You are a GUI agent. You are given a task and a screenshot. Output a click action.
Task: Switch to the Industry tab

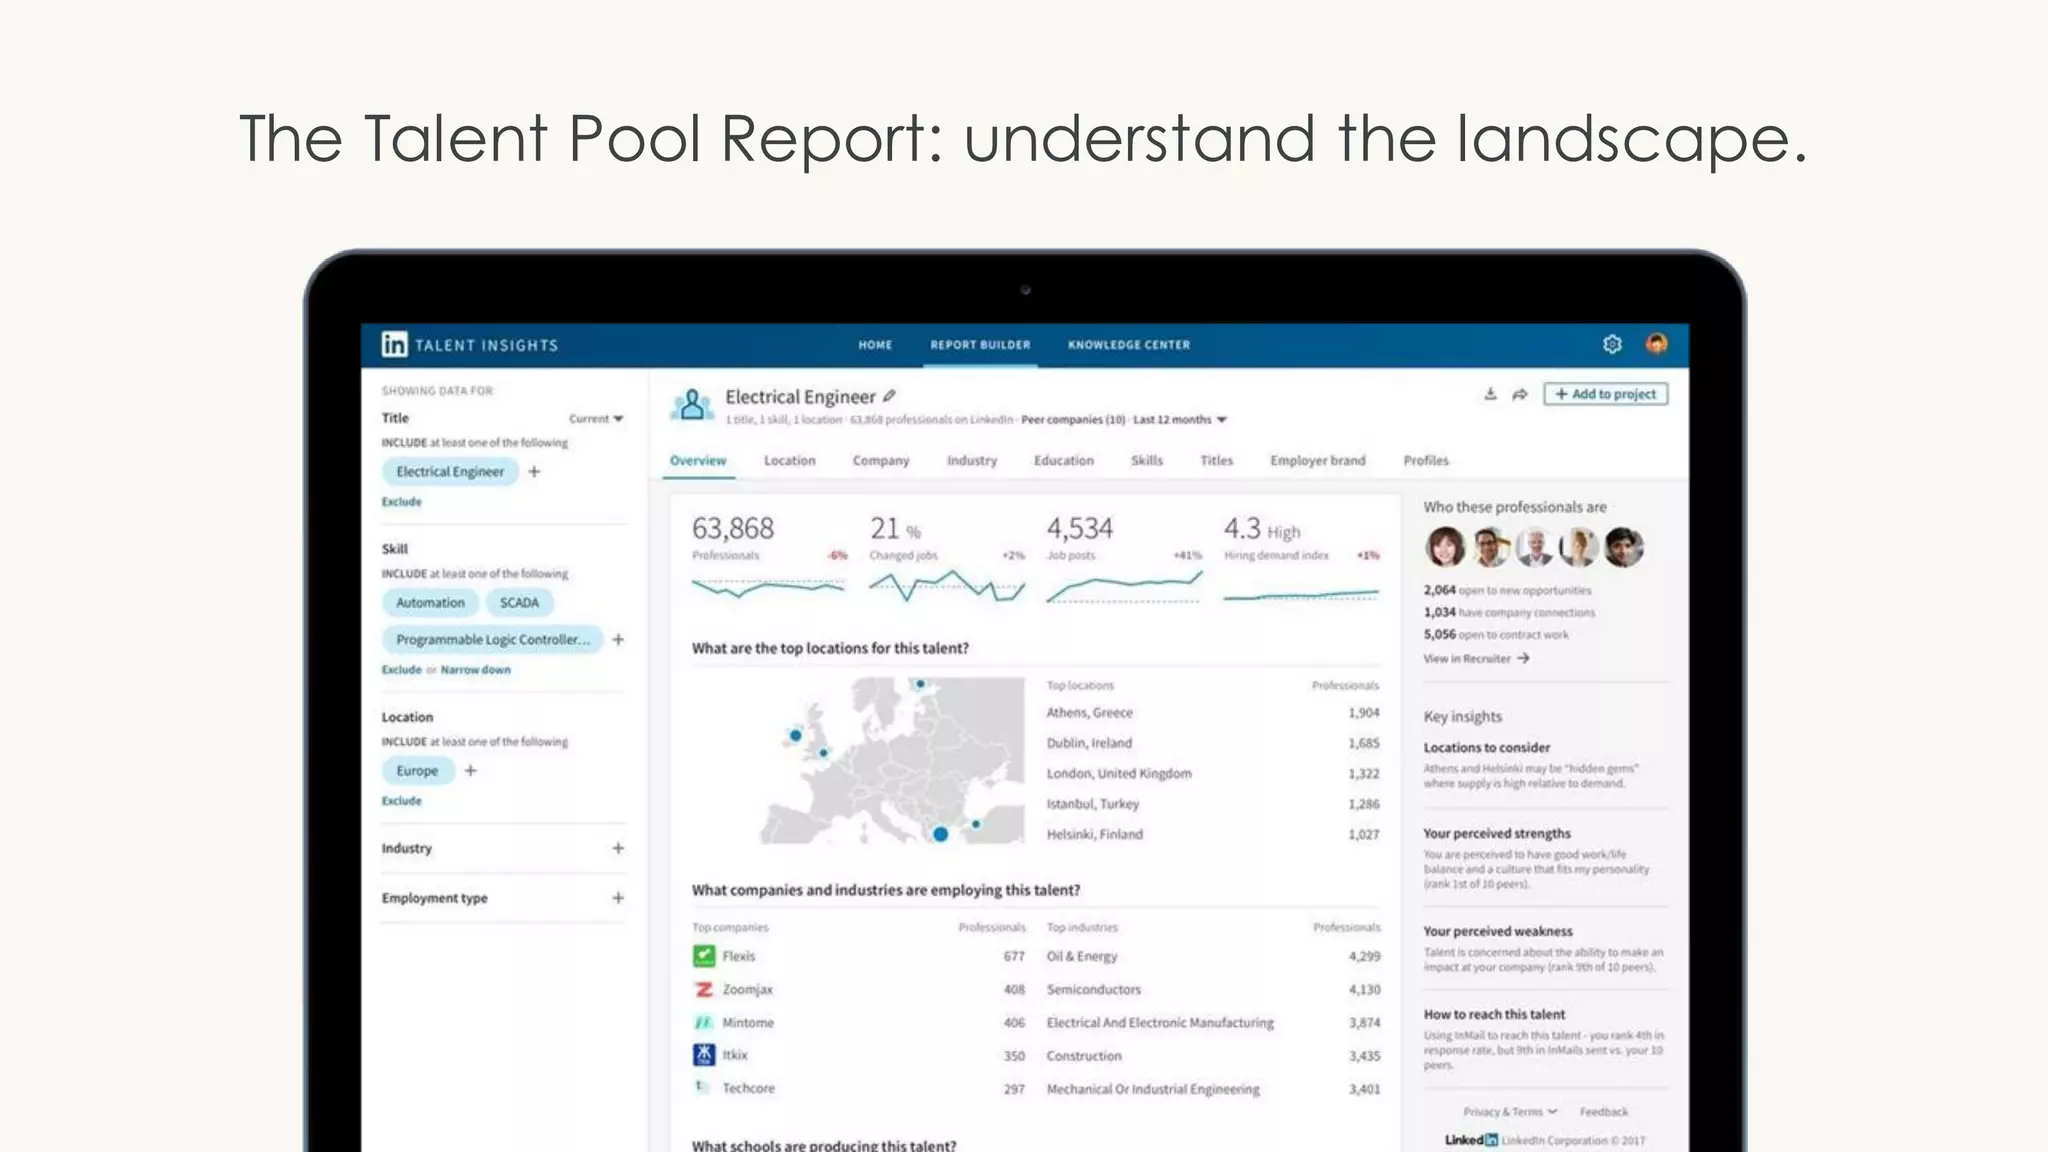pos(972,461)
